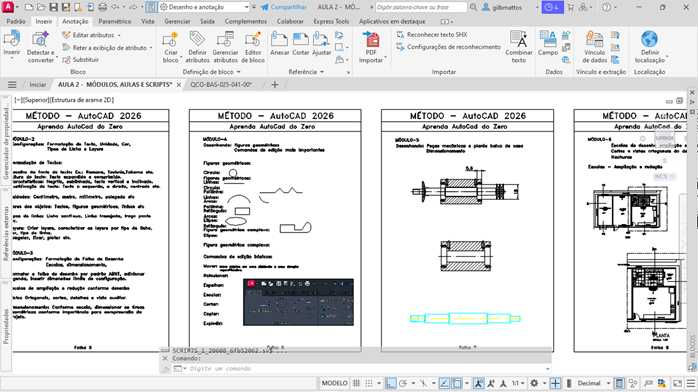This screenshot has width=698, height=392.
Task: Open the Padrão ribbon tab
Action: [16, 21]
